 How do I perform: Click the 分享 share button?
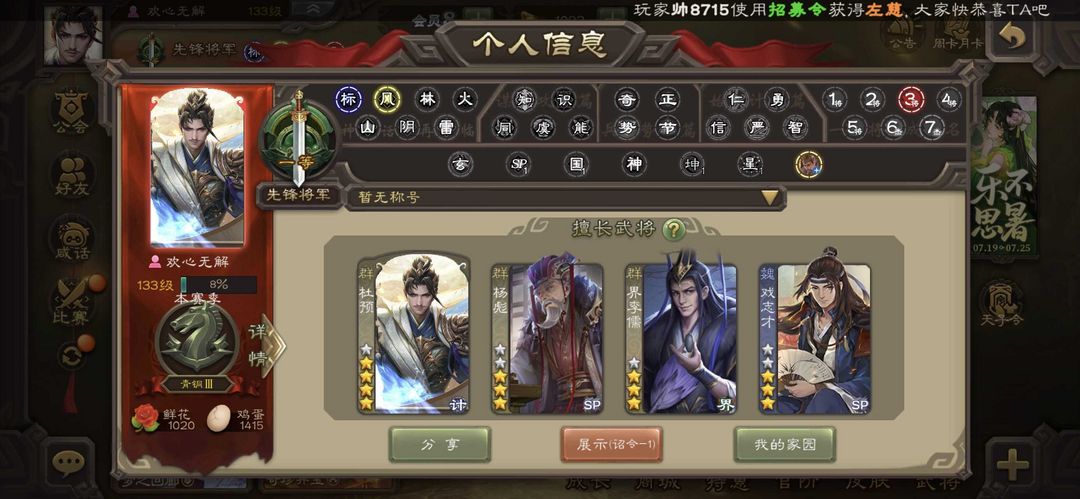(x=439, y=445)
